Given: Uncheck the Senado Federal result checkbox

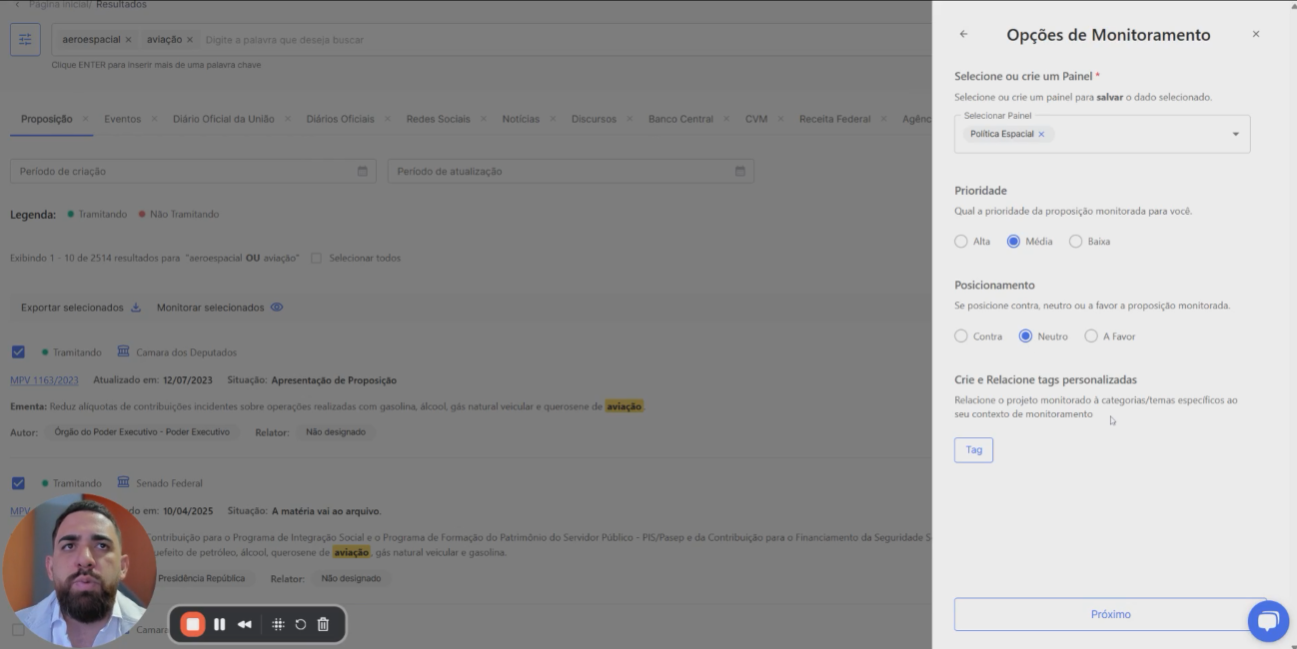Looking at the screenshot, I should click(x=18, y=483).
